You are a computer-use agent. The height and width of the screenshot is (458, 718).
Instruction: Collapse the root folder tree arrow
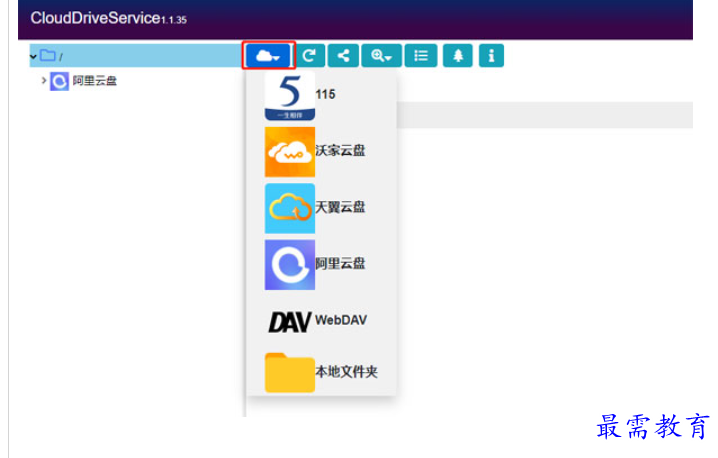click(x=33, y=57)
